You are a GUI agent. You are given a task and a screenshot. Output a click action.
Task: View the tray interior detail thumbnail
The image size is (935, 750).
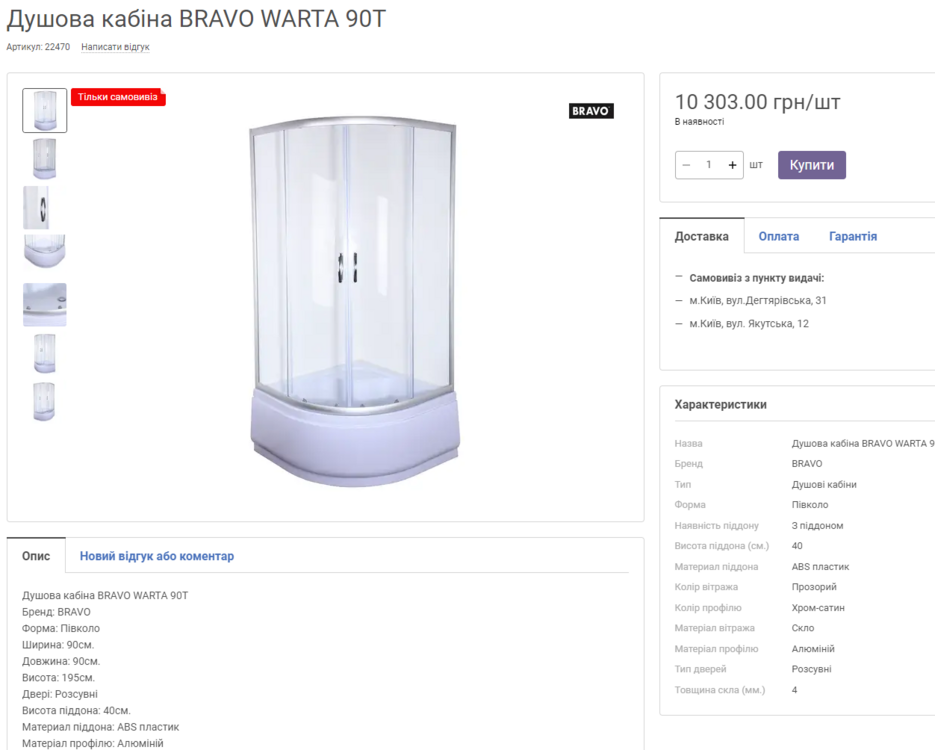45,305
